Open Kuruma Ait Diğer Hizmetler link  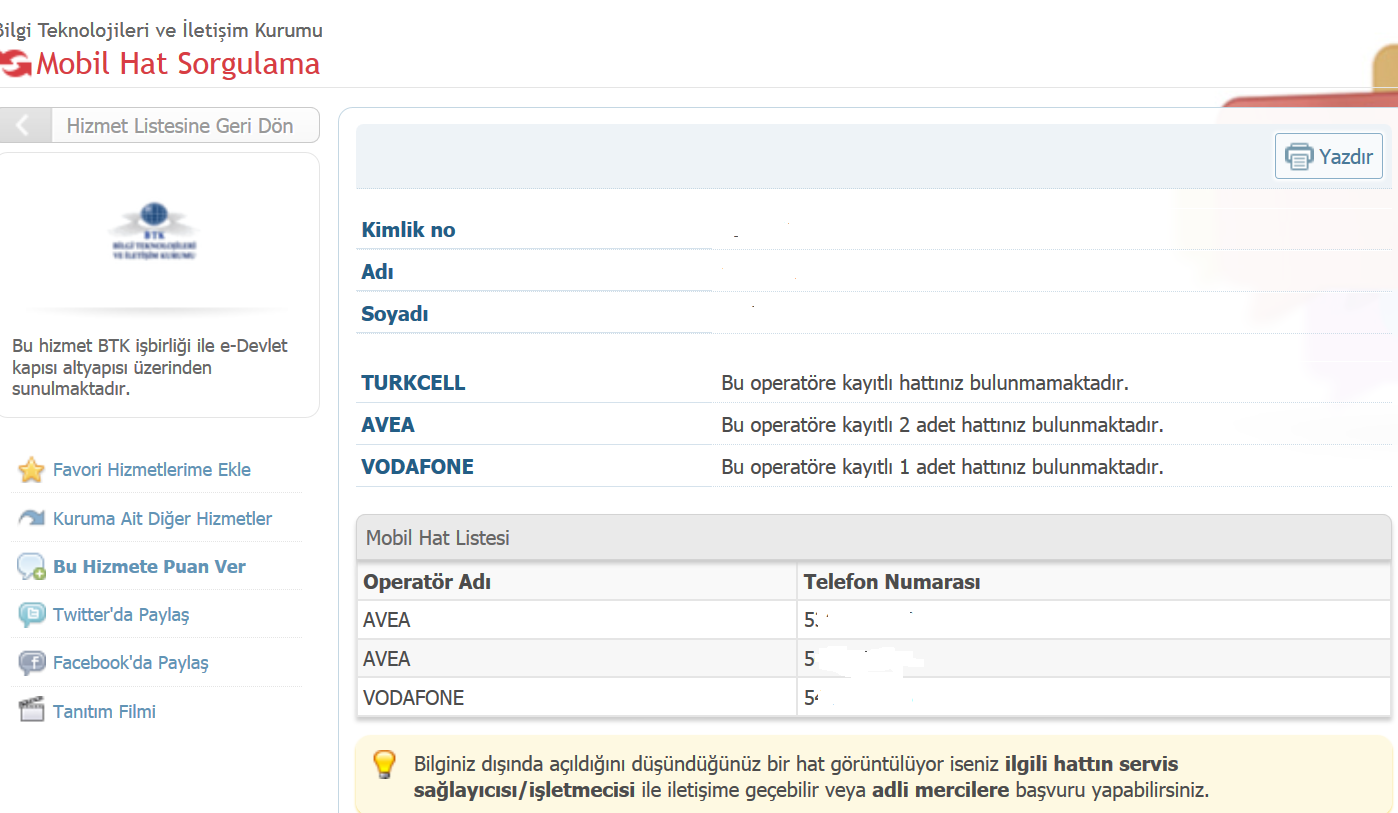(163, 519)
